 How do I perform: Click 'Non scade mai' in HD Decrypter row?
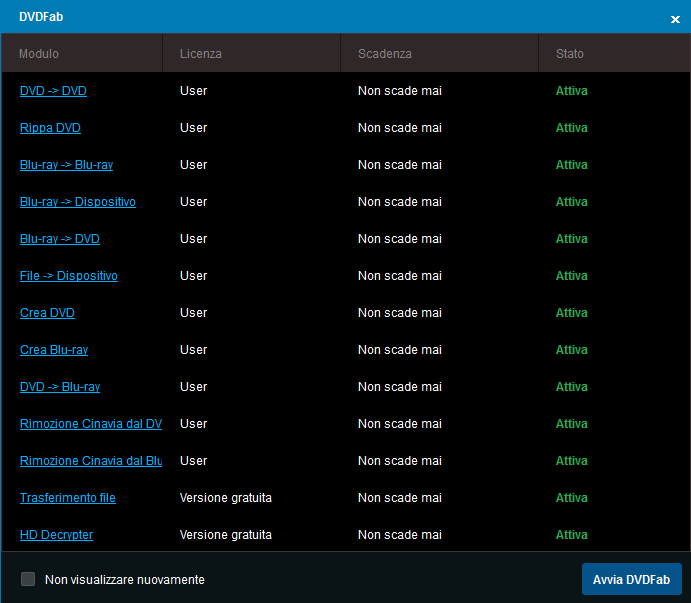400,535
